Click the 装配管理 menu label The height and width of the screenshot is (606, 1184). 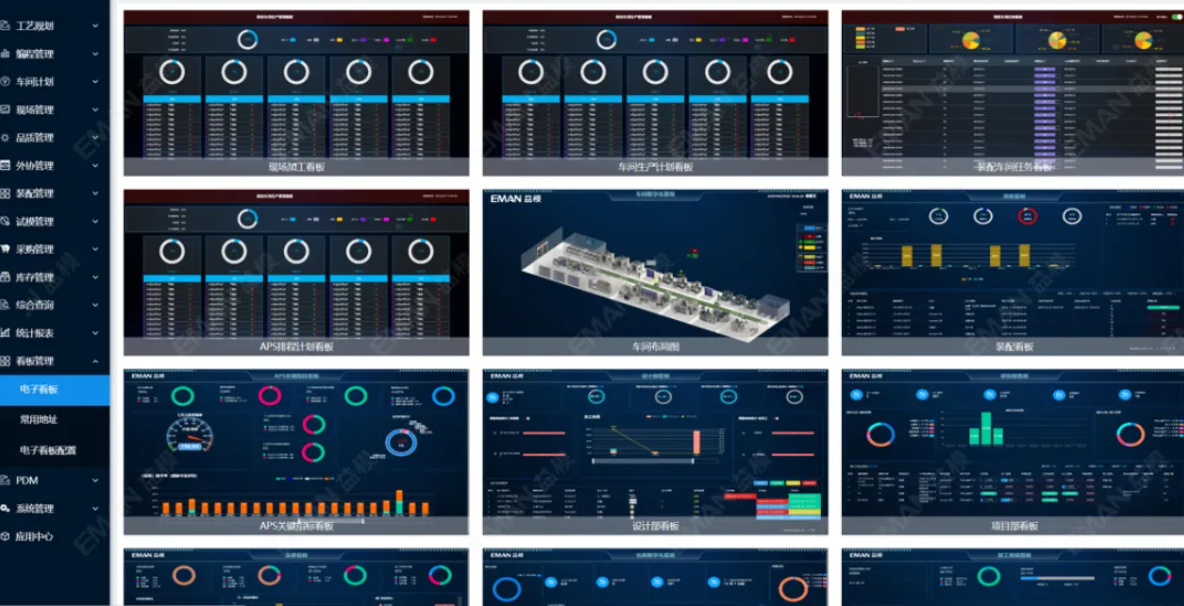click(x=35, y=193)
